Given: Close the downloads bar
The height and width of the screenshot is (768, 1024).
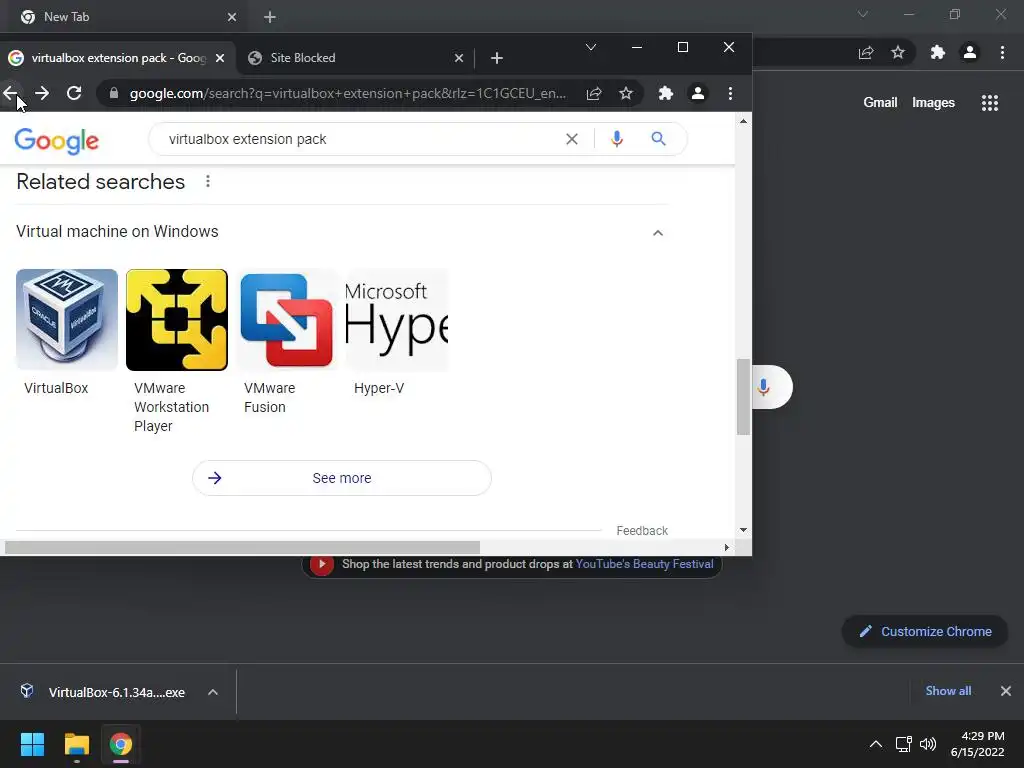Looking at the screenshot, I should coord(1006,691).
